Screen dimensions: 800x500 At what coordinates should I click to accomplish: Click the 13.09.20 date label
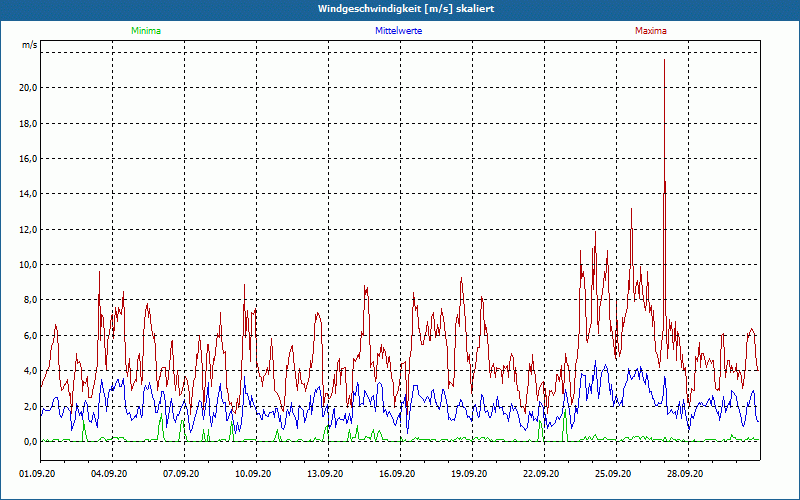[x=325, y=474]
